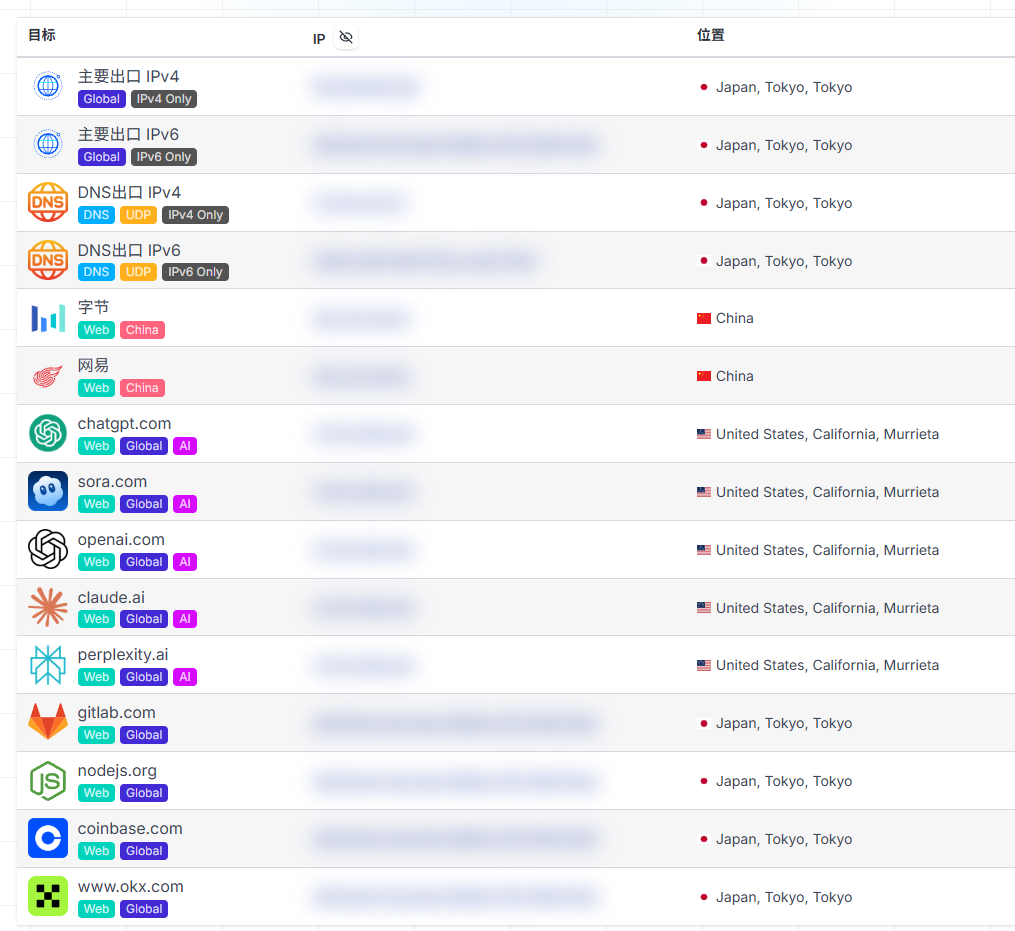1015x931 pixels.
Task: Click the gitlab.com fox logo icon
Action: click(x=48, y=722)
